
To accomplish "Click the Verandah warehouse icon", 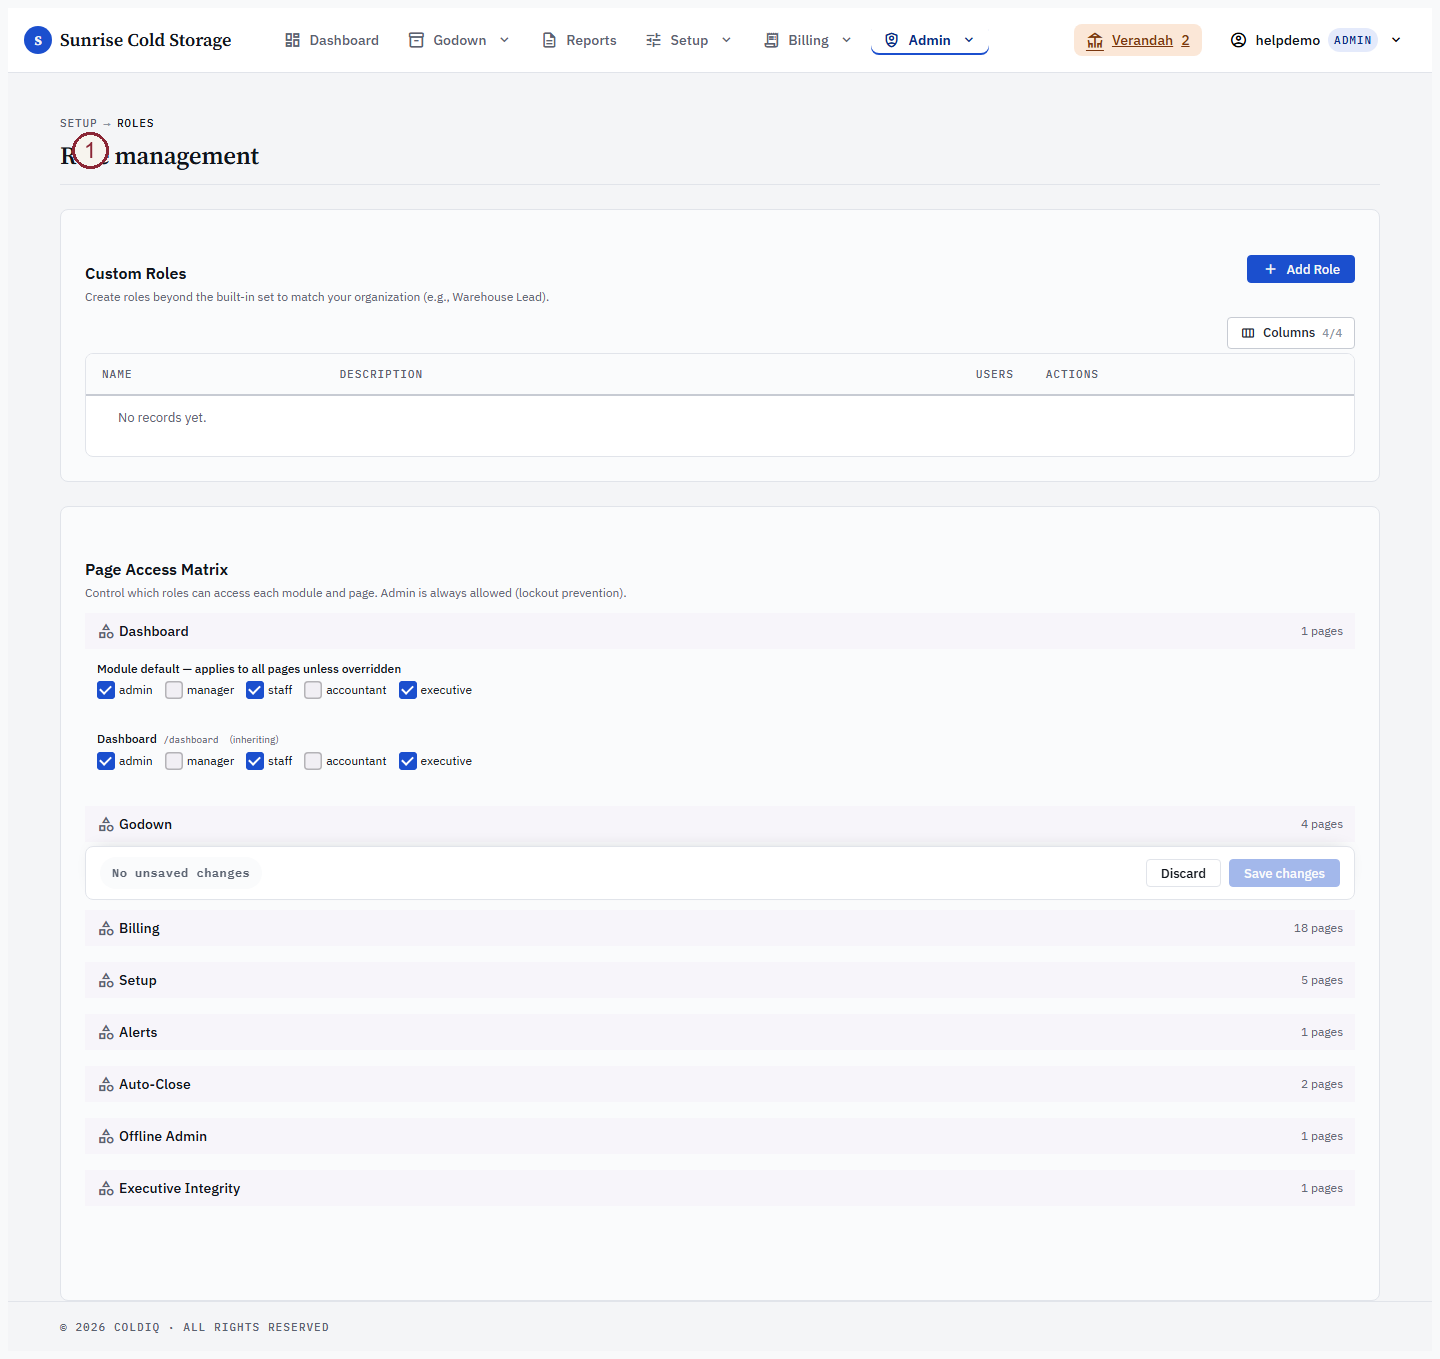I will 1095,40.
